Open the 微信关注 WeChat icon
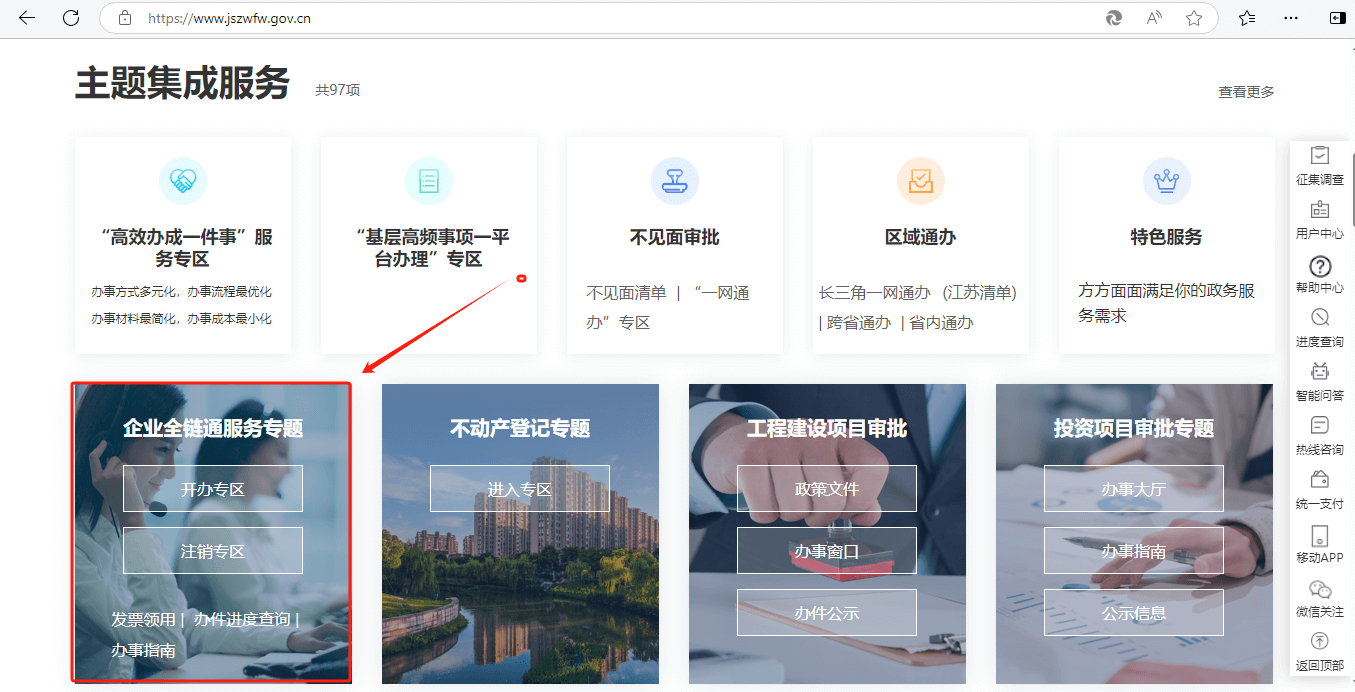 coord(1320,590)
